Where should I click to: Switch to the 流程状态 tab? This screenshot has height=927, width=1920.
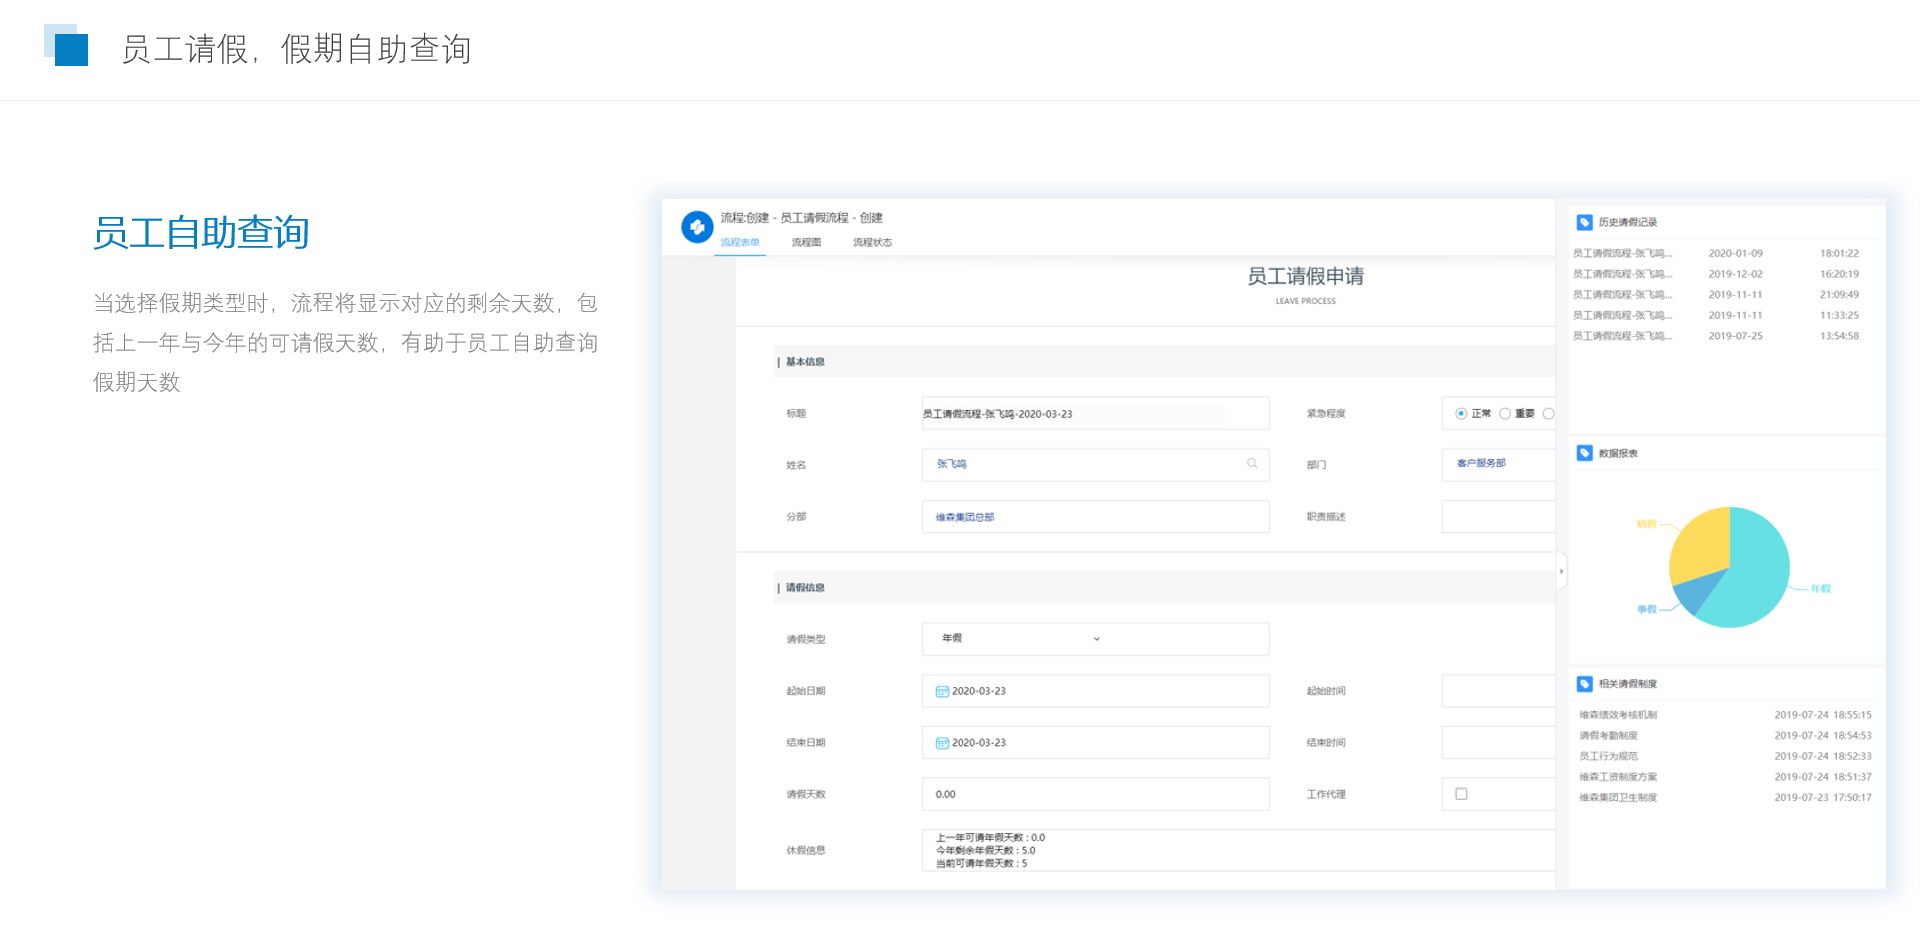[872, 243]
